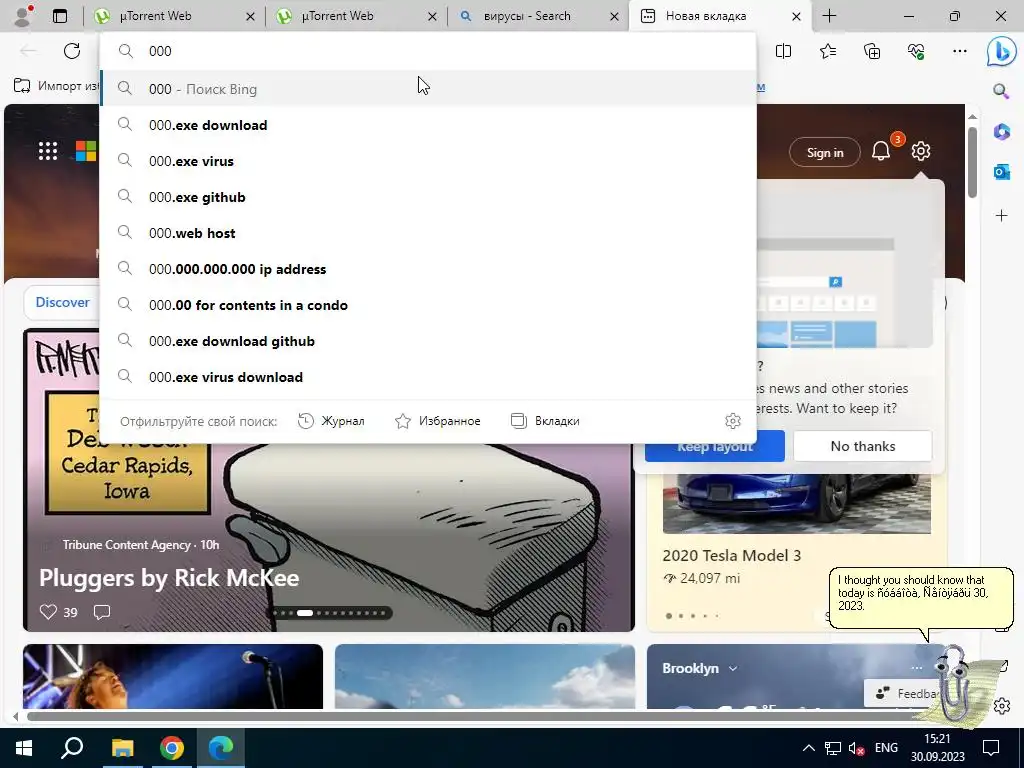Choose the 000.web host suggestion

click(x=428, y=232)
